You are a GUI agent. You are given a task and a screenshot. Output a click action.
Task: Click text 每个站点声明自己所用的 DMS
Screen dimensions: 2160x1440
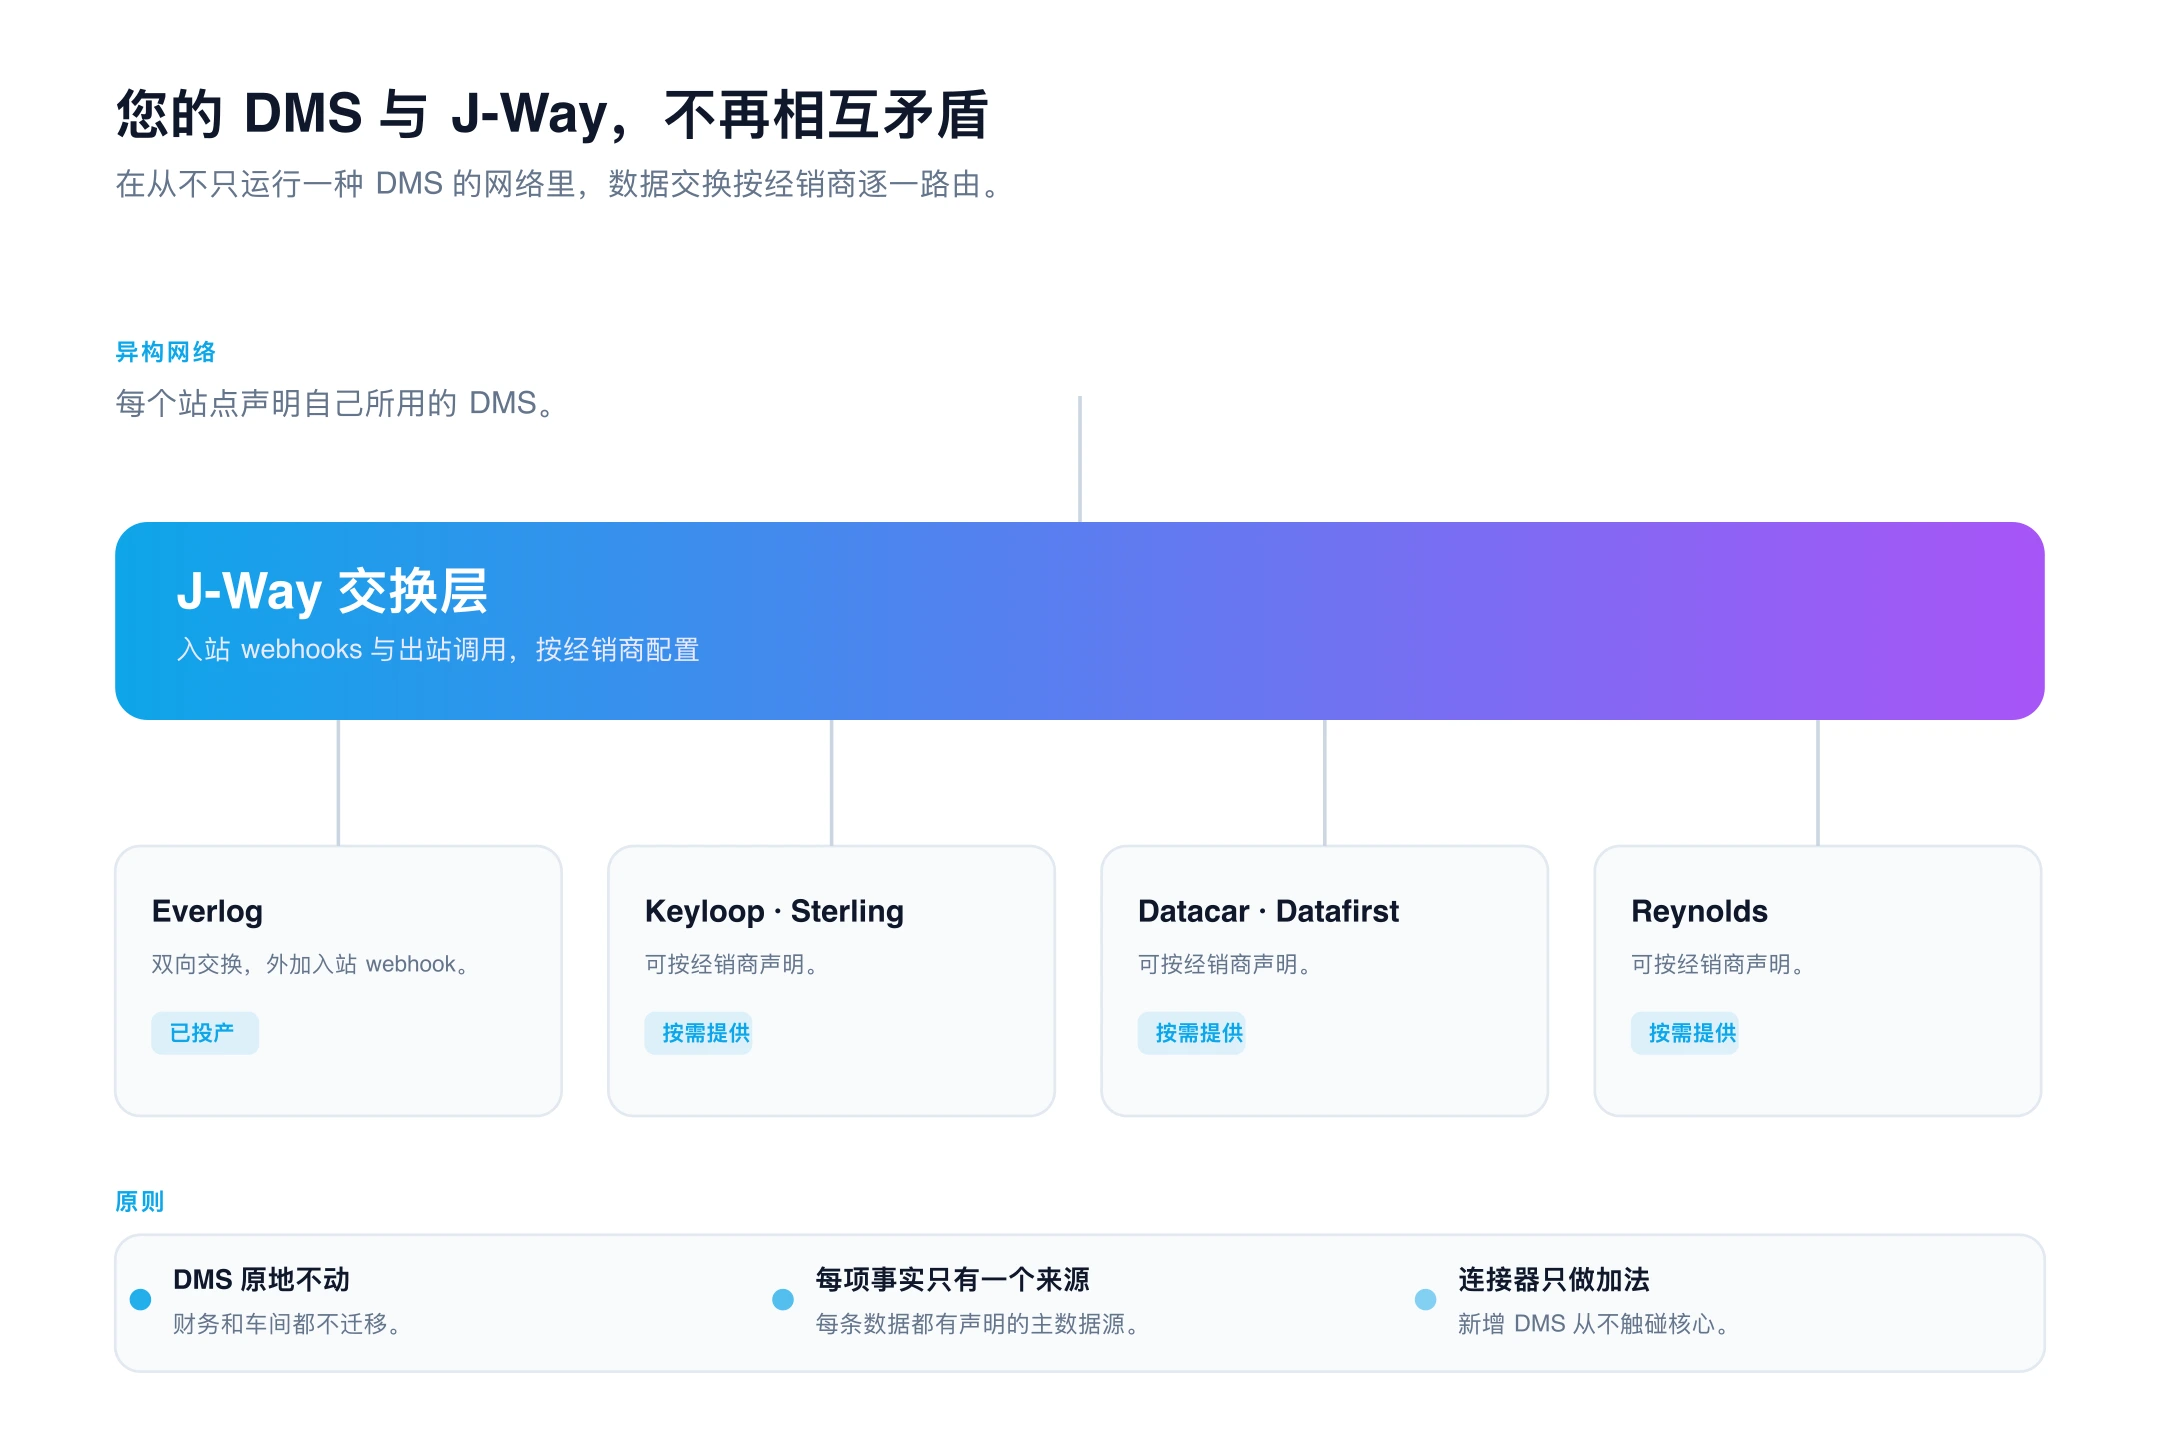pyautogui.click(x=336, y=403)
